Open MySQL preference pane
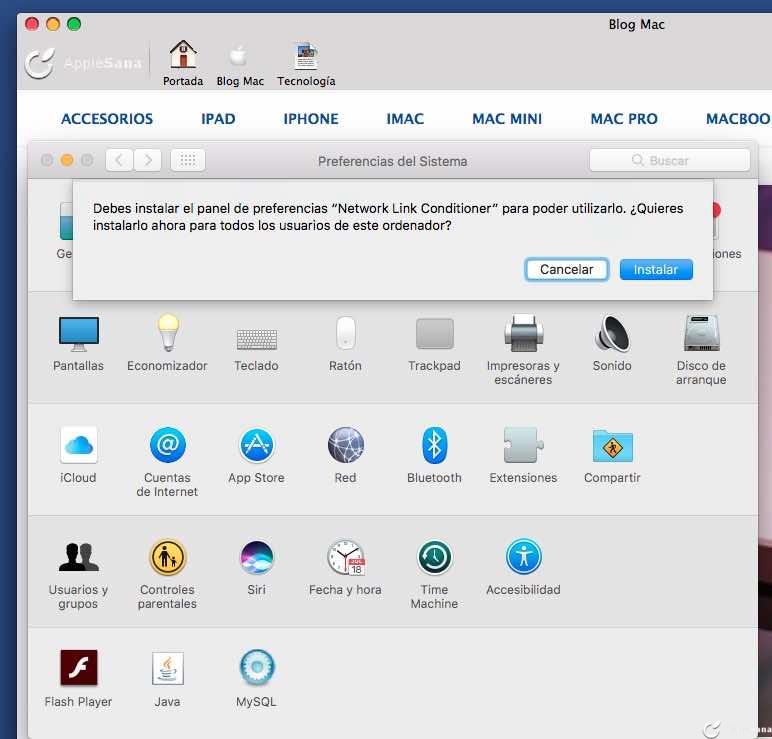The height and width of the screenshot is (739, 772). click(257, 679)
